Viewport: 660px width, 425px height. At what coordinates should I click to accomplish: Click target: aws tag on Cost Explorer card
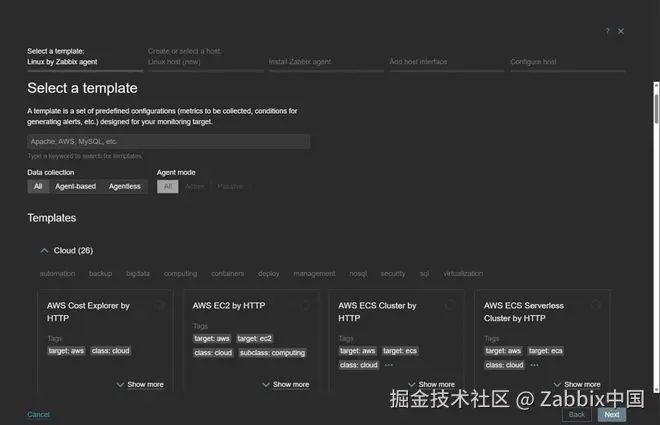(66, 351)
